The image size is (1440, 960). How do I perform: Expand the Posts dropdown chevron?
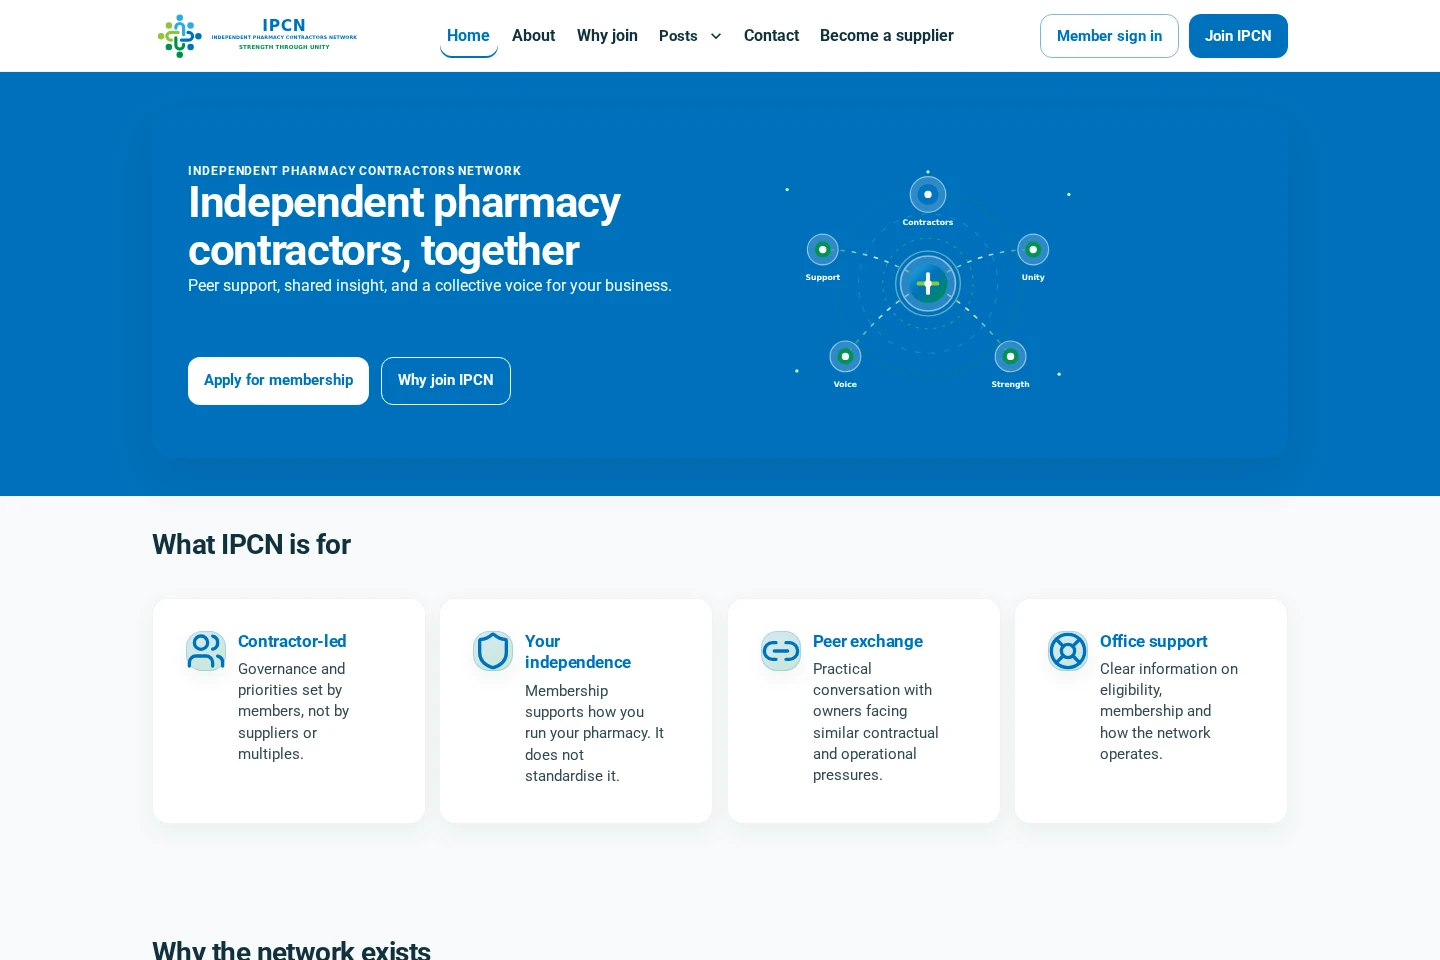coord(716,36)
